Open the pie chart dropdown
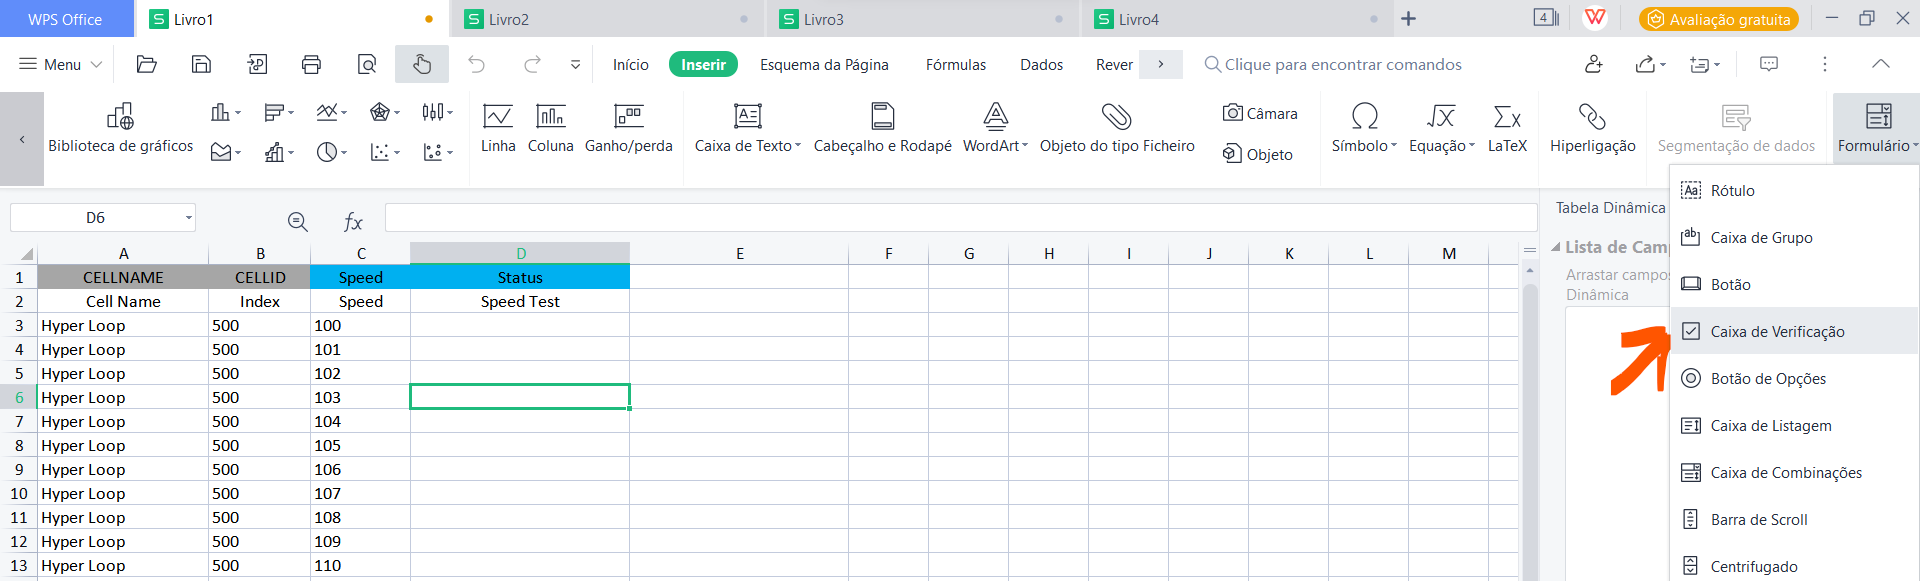Viewport: 1920px width, 581px height. coord(331,152)
